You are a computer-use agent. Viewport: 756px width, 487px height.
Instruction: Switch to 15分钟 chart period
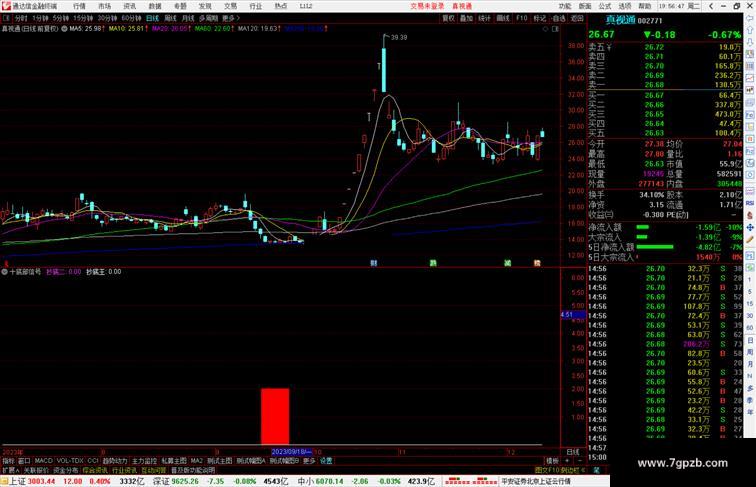(83, 18)
